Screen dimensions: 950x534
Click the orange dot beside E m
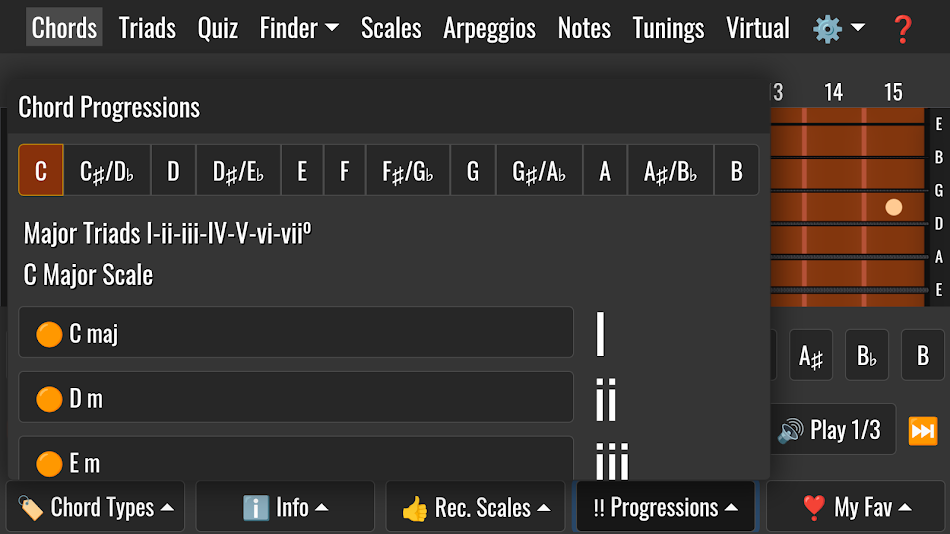(x=49, y=463)
